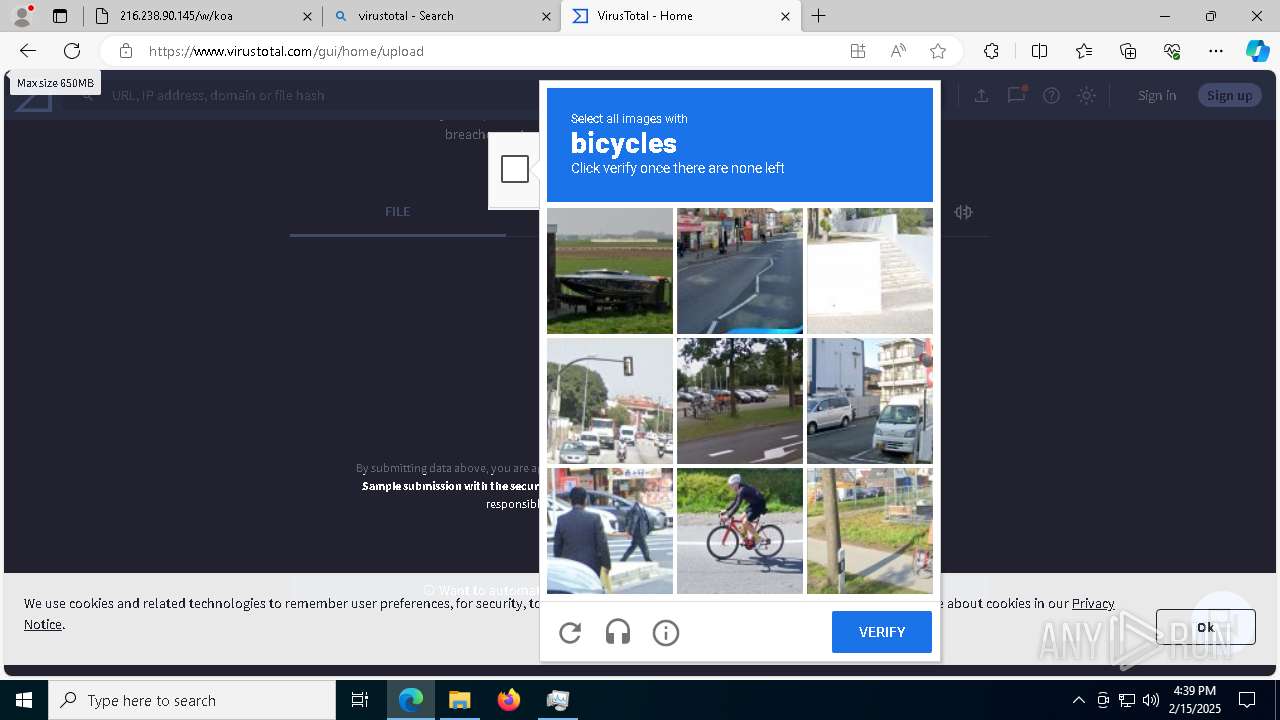Select the FILE tab
1280x720 pixels.
[398, 212]
